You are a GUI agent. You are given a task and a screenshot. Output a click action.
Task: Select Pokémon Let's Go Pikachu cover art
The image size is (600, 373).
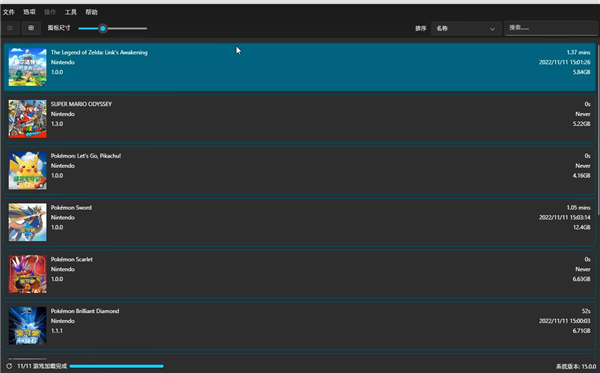(28, 171)
